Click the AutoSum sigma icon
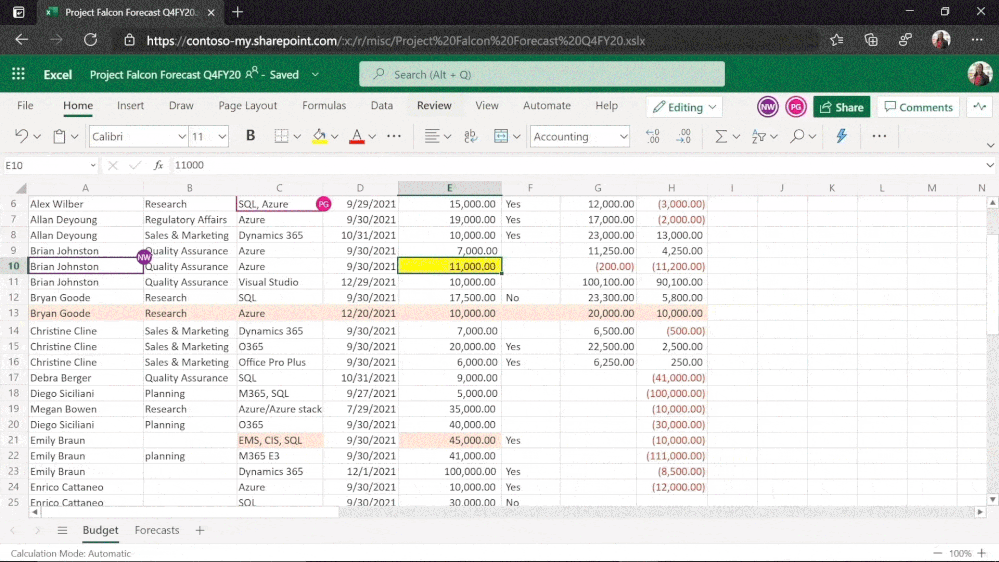 click(x=721, y=136)
